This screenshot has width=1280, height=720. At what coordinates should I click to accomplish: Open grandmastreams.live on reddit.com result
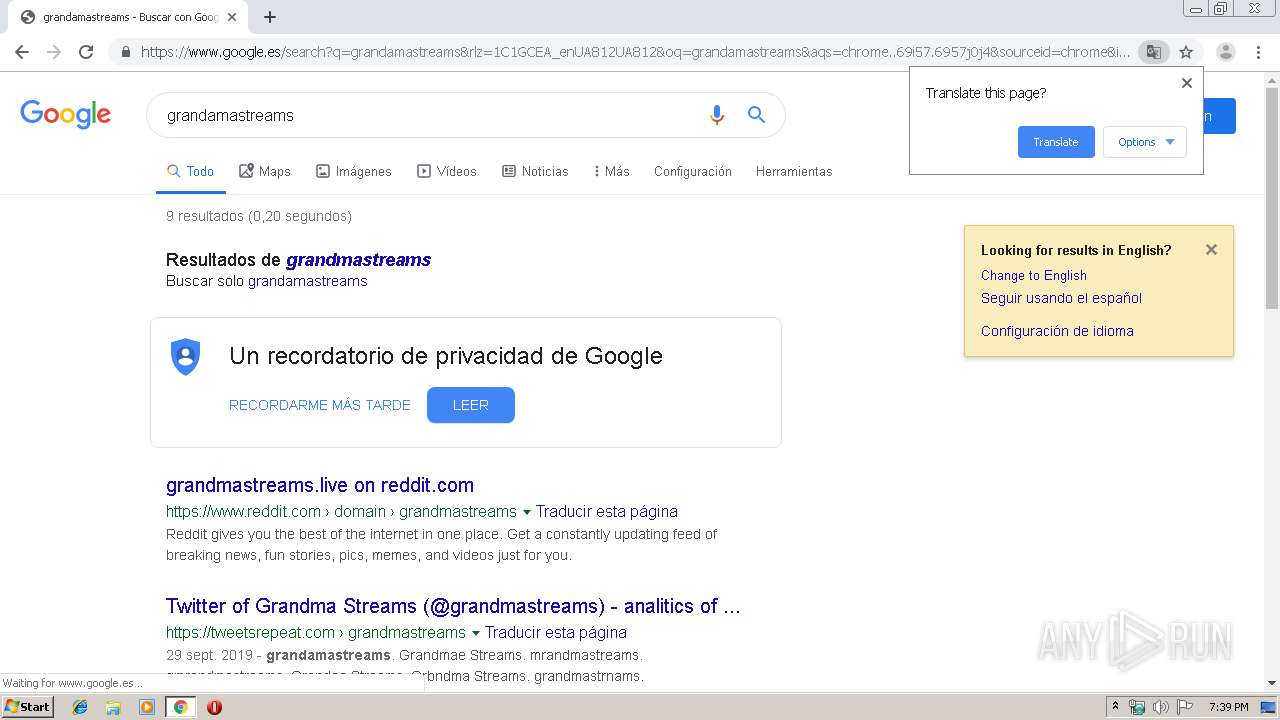click(x=320, y=485)
